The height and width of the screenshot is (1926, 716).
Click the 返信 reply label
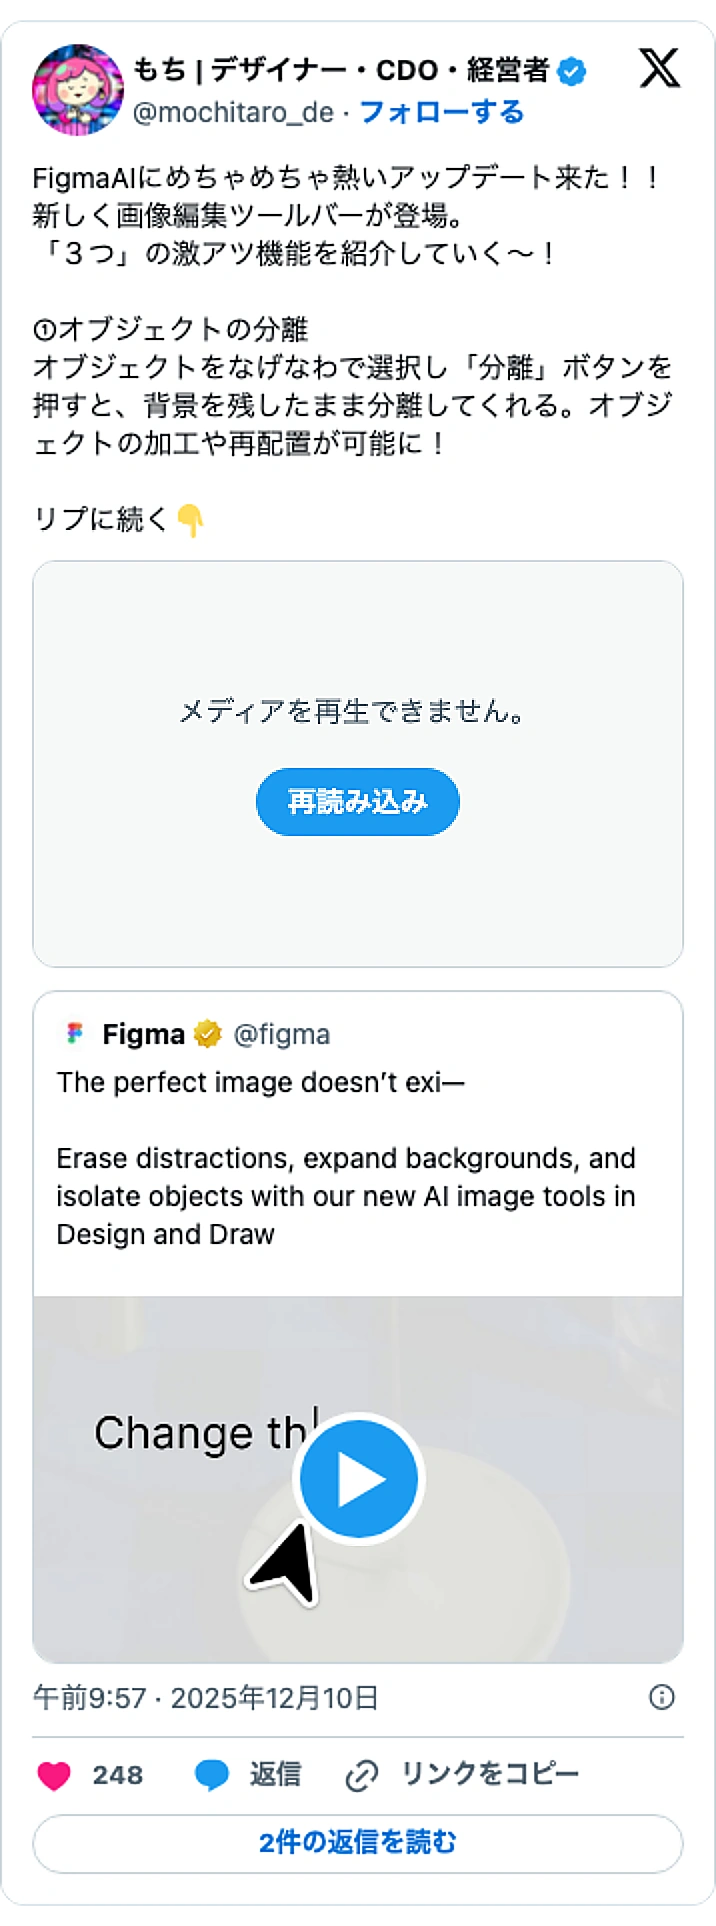pos(272,1773)
